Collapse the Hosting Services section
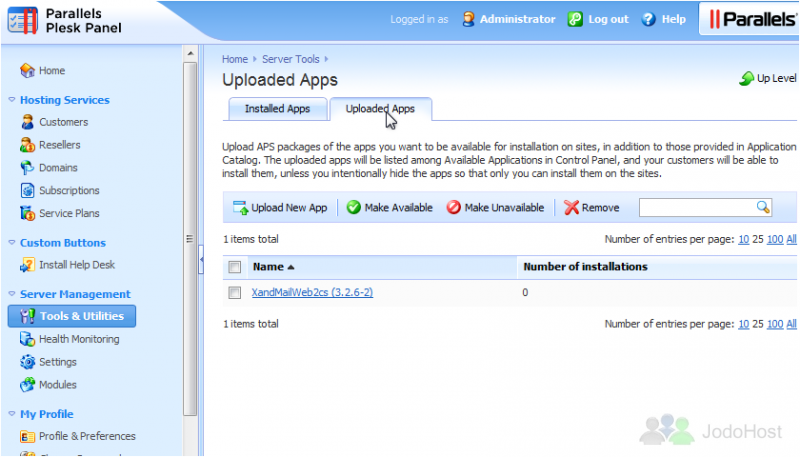 click(x=12, y=100)
